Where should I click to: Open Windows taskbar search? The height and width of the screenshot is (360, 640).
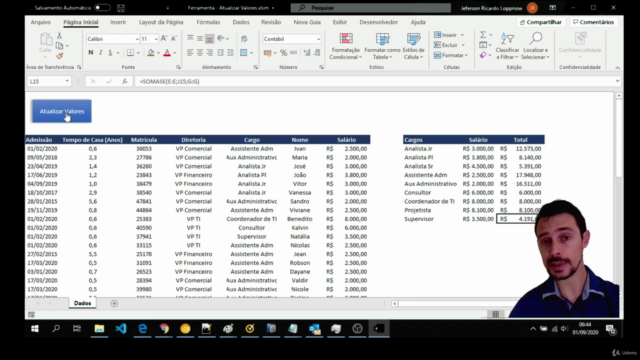point(56,329)
